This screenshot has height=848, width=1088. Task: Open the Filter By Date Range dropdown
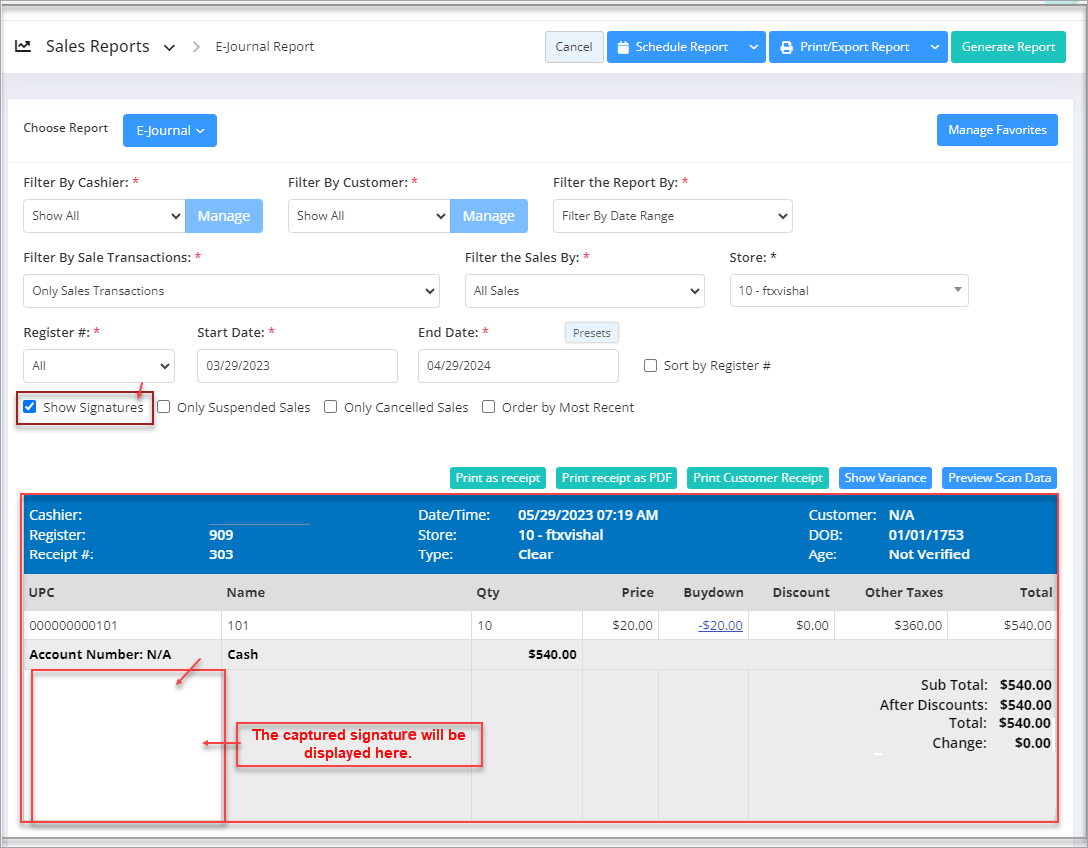pos(673,216)
